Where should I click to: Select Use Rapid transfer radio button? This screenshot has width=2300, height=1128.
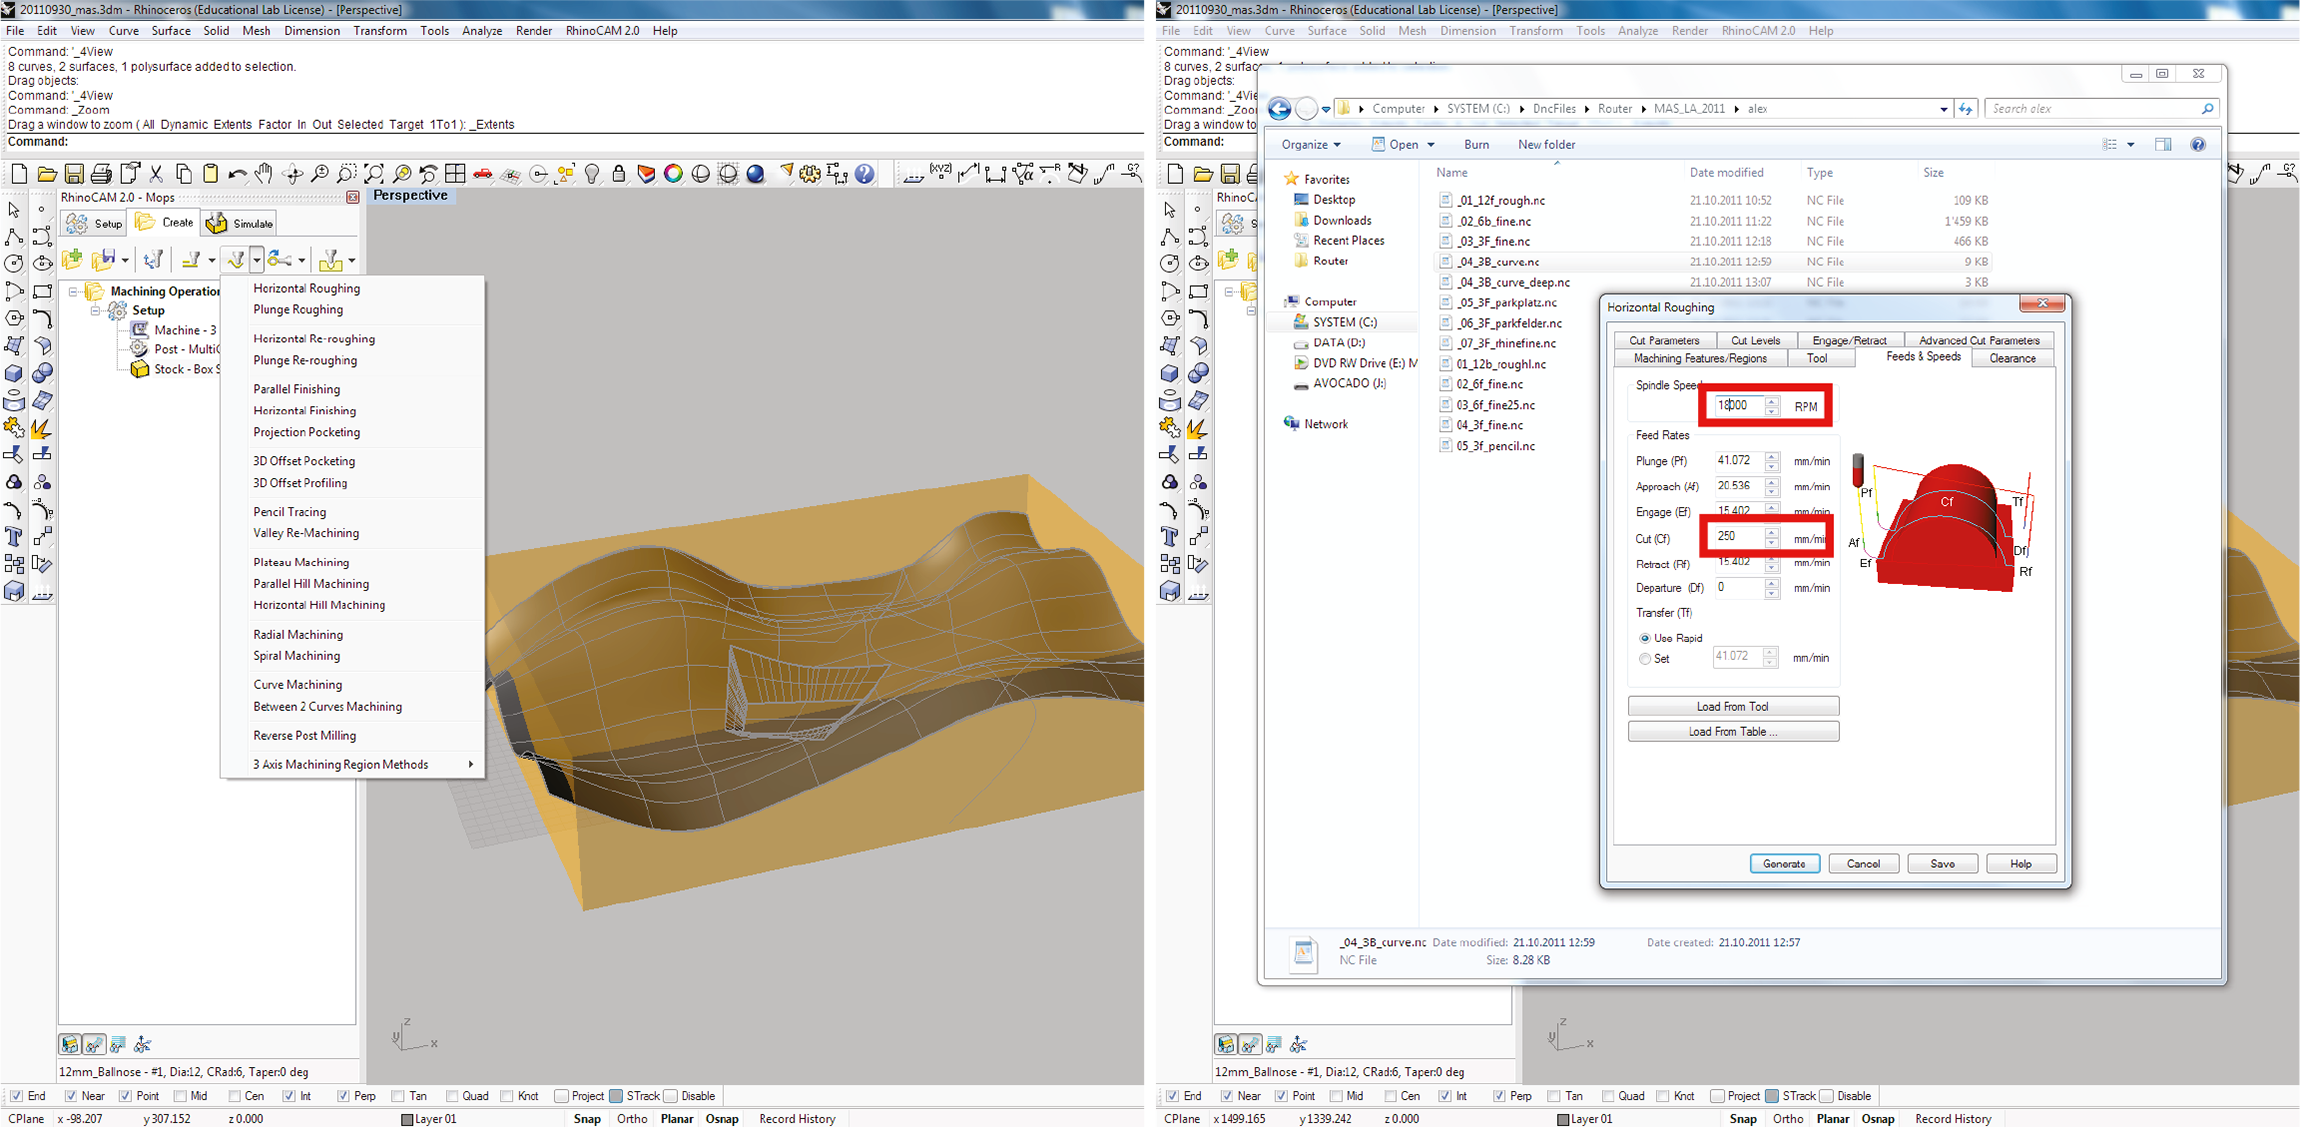[x=1645, y=638]
